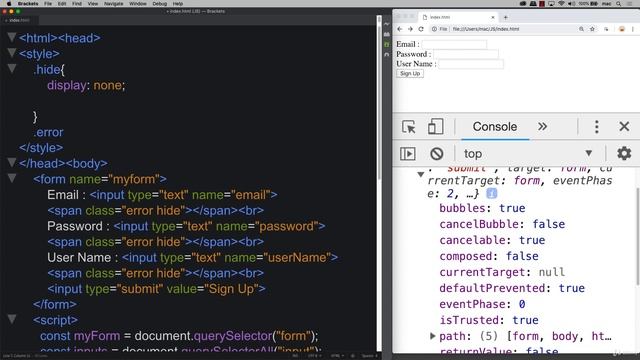The image size is (640, 360).
Task: Click the 'cancelBubble: false' console row
Action: pos(502,224)
